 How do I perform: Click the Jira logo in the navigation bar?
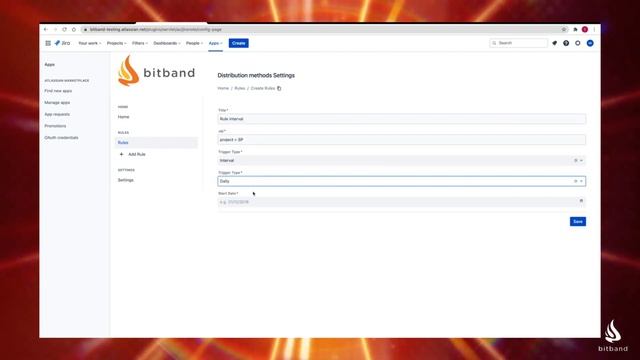[62, 43]
